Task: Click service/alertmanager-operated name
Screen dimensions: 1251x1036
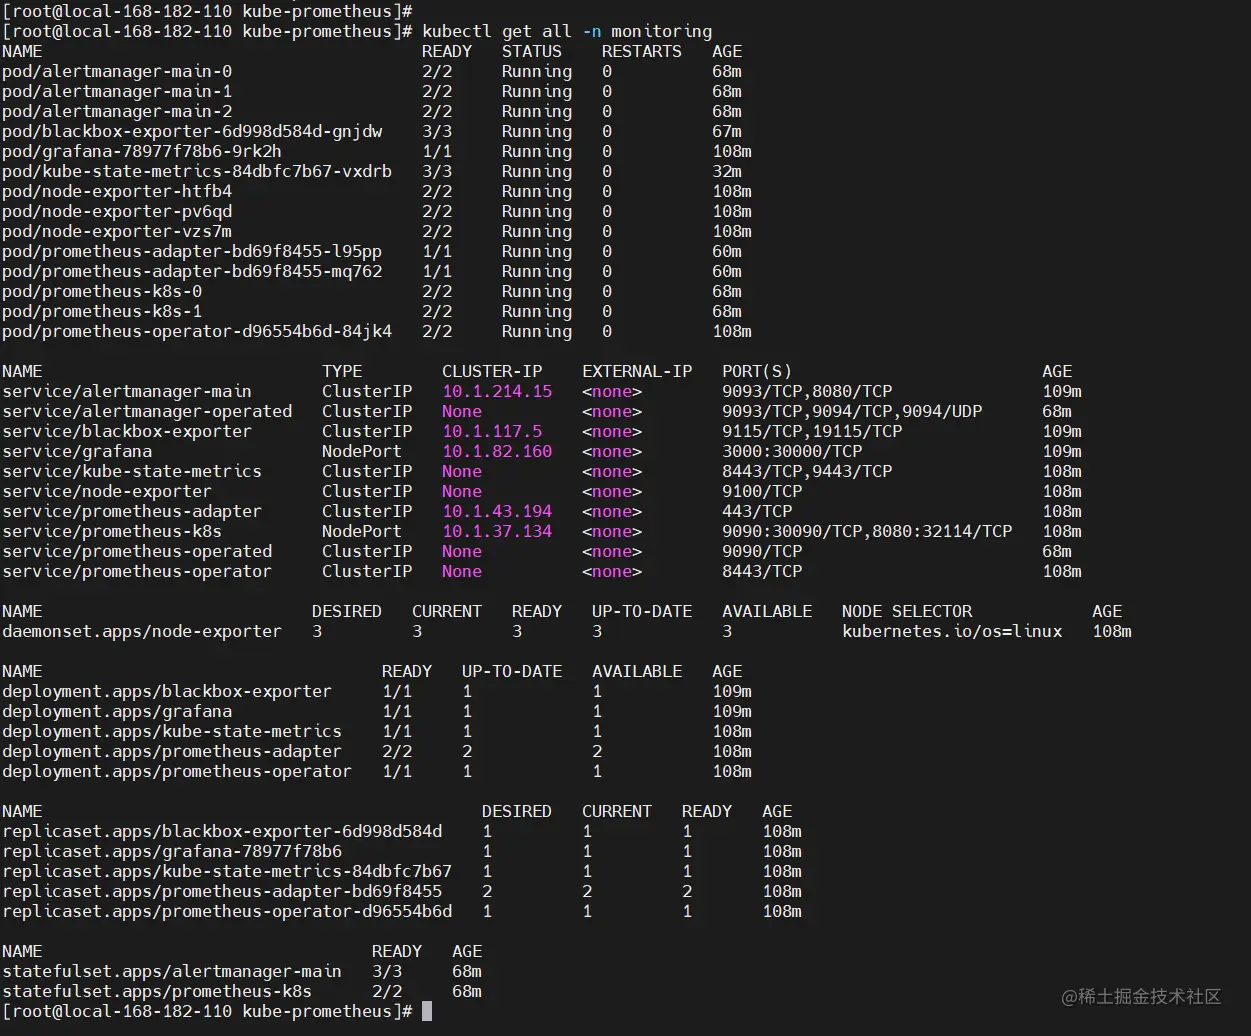Action: pos(147,412)
